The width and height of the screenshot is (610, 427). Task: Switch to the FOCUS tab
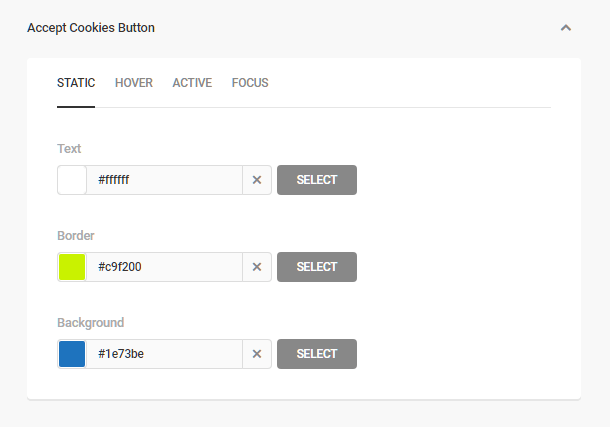(250, 83)
